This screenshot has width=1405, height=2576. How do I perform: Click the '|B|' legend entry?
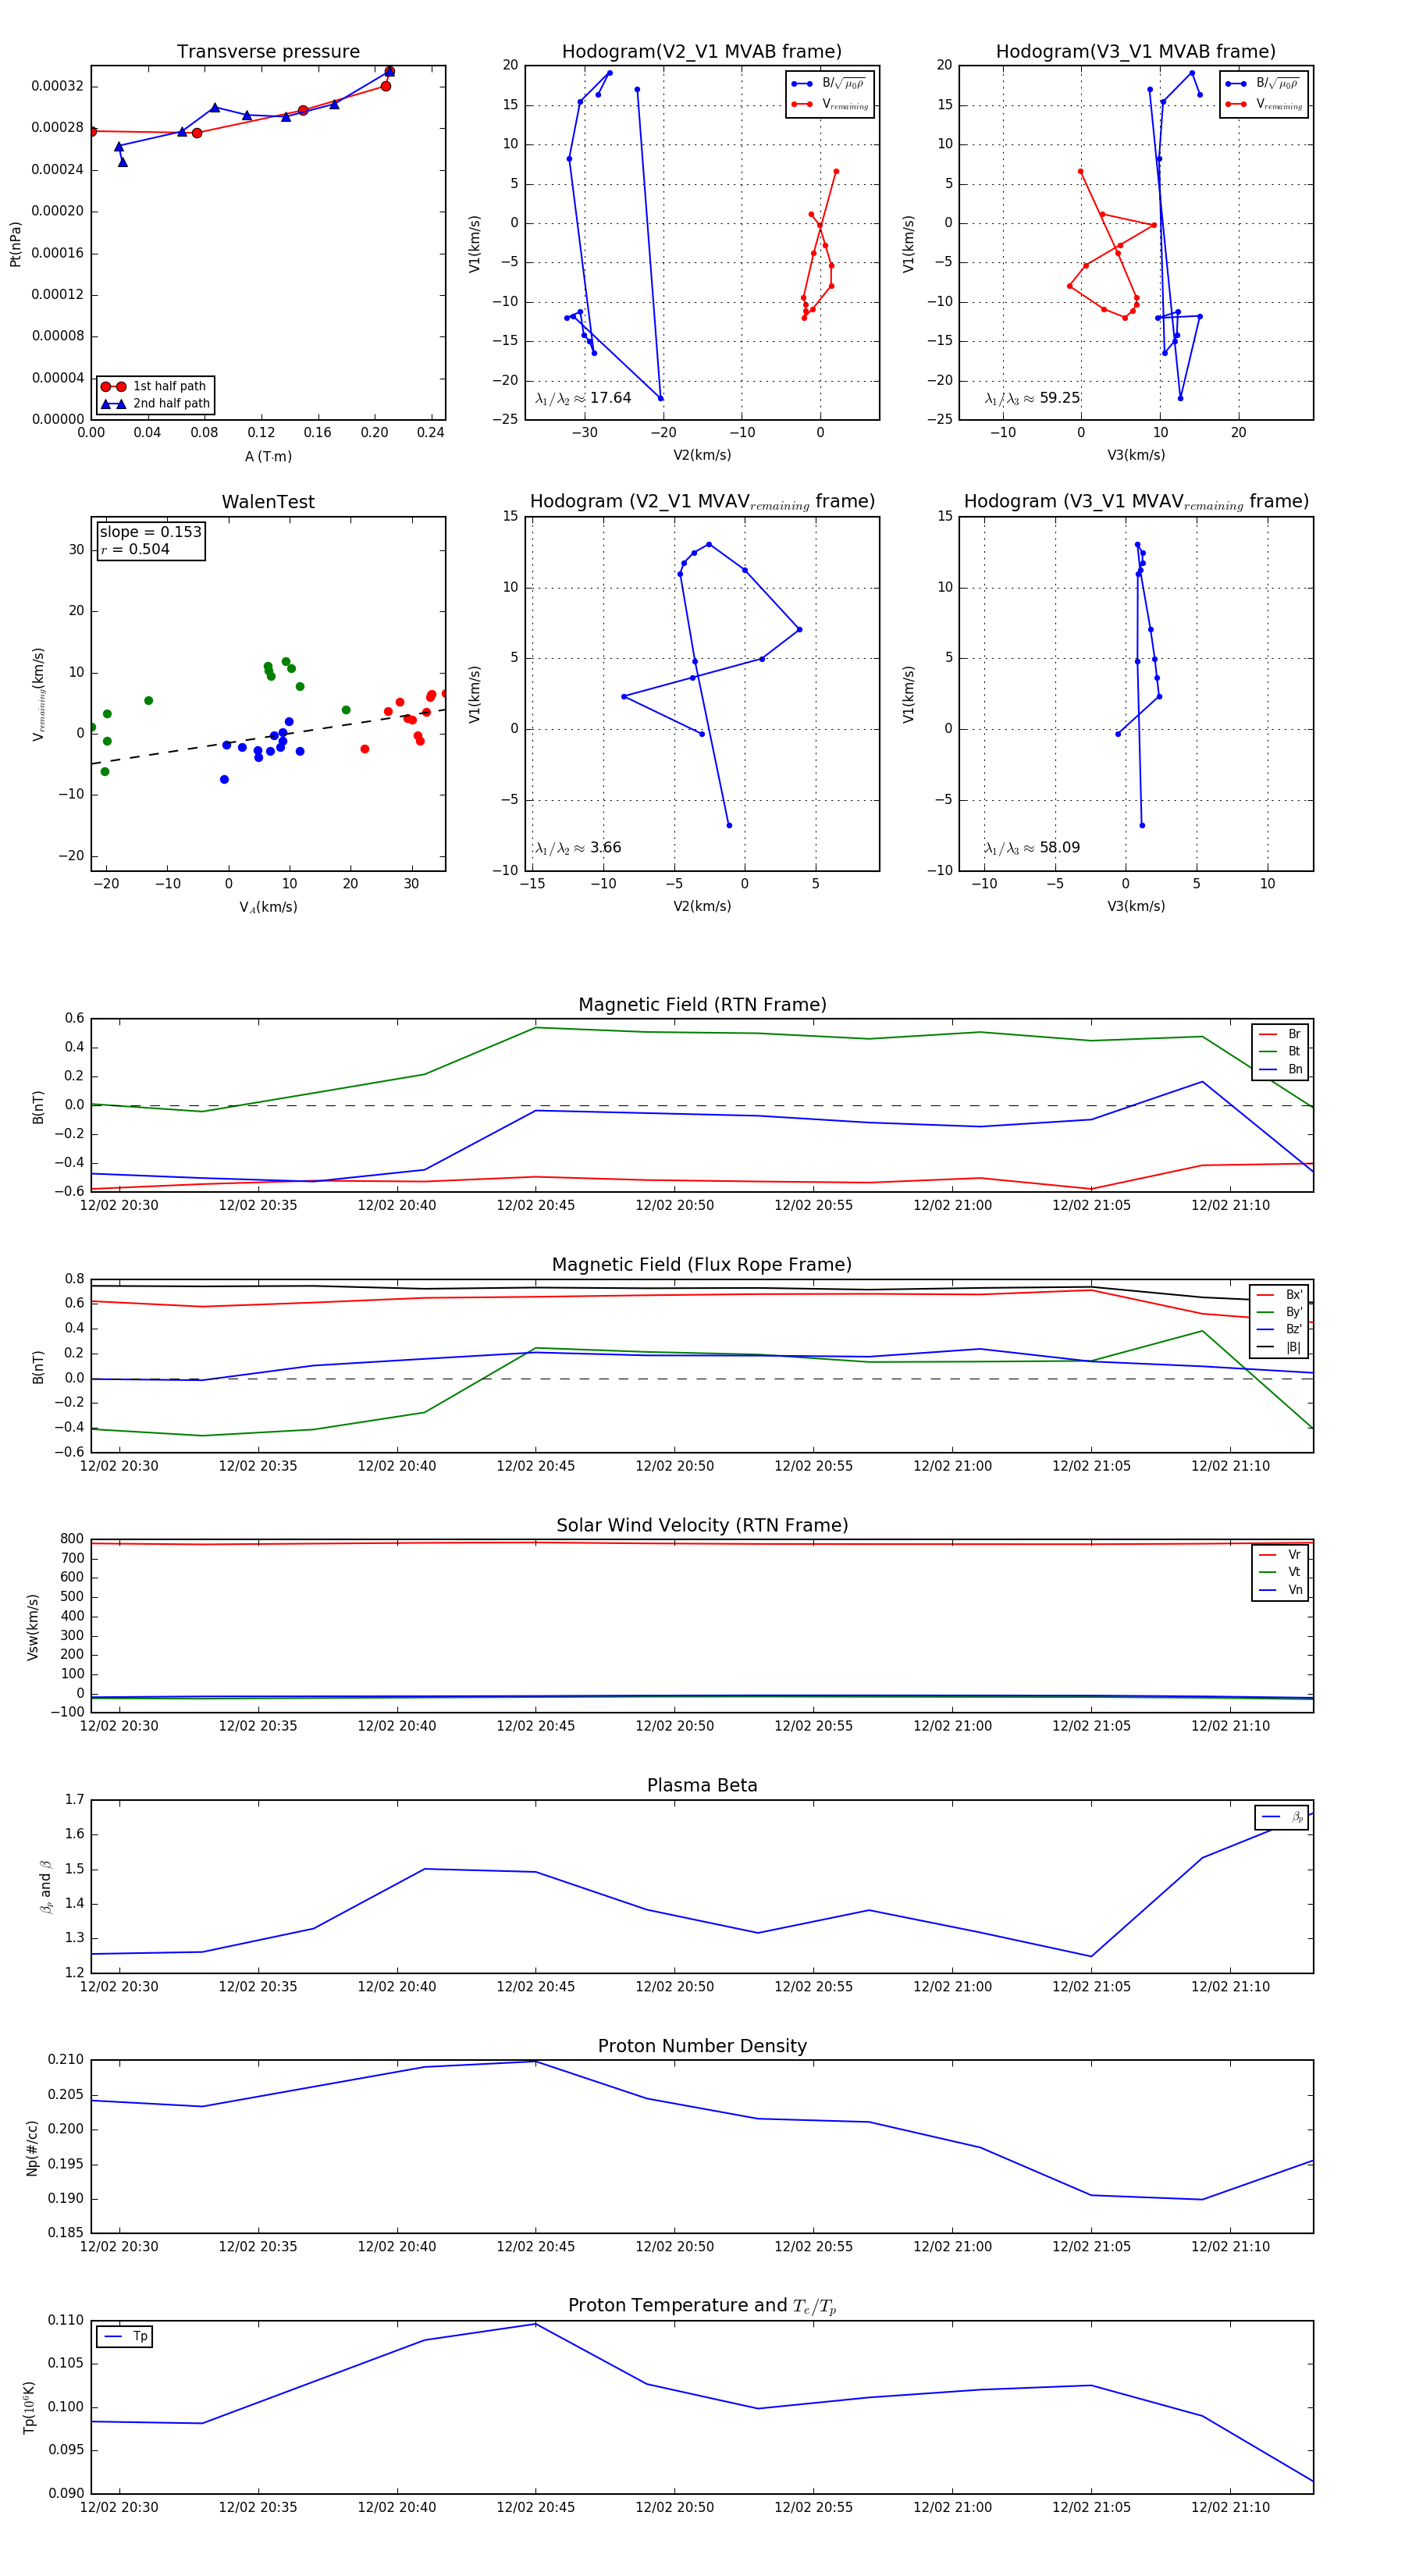point(1279,1348)
